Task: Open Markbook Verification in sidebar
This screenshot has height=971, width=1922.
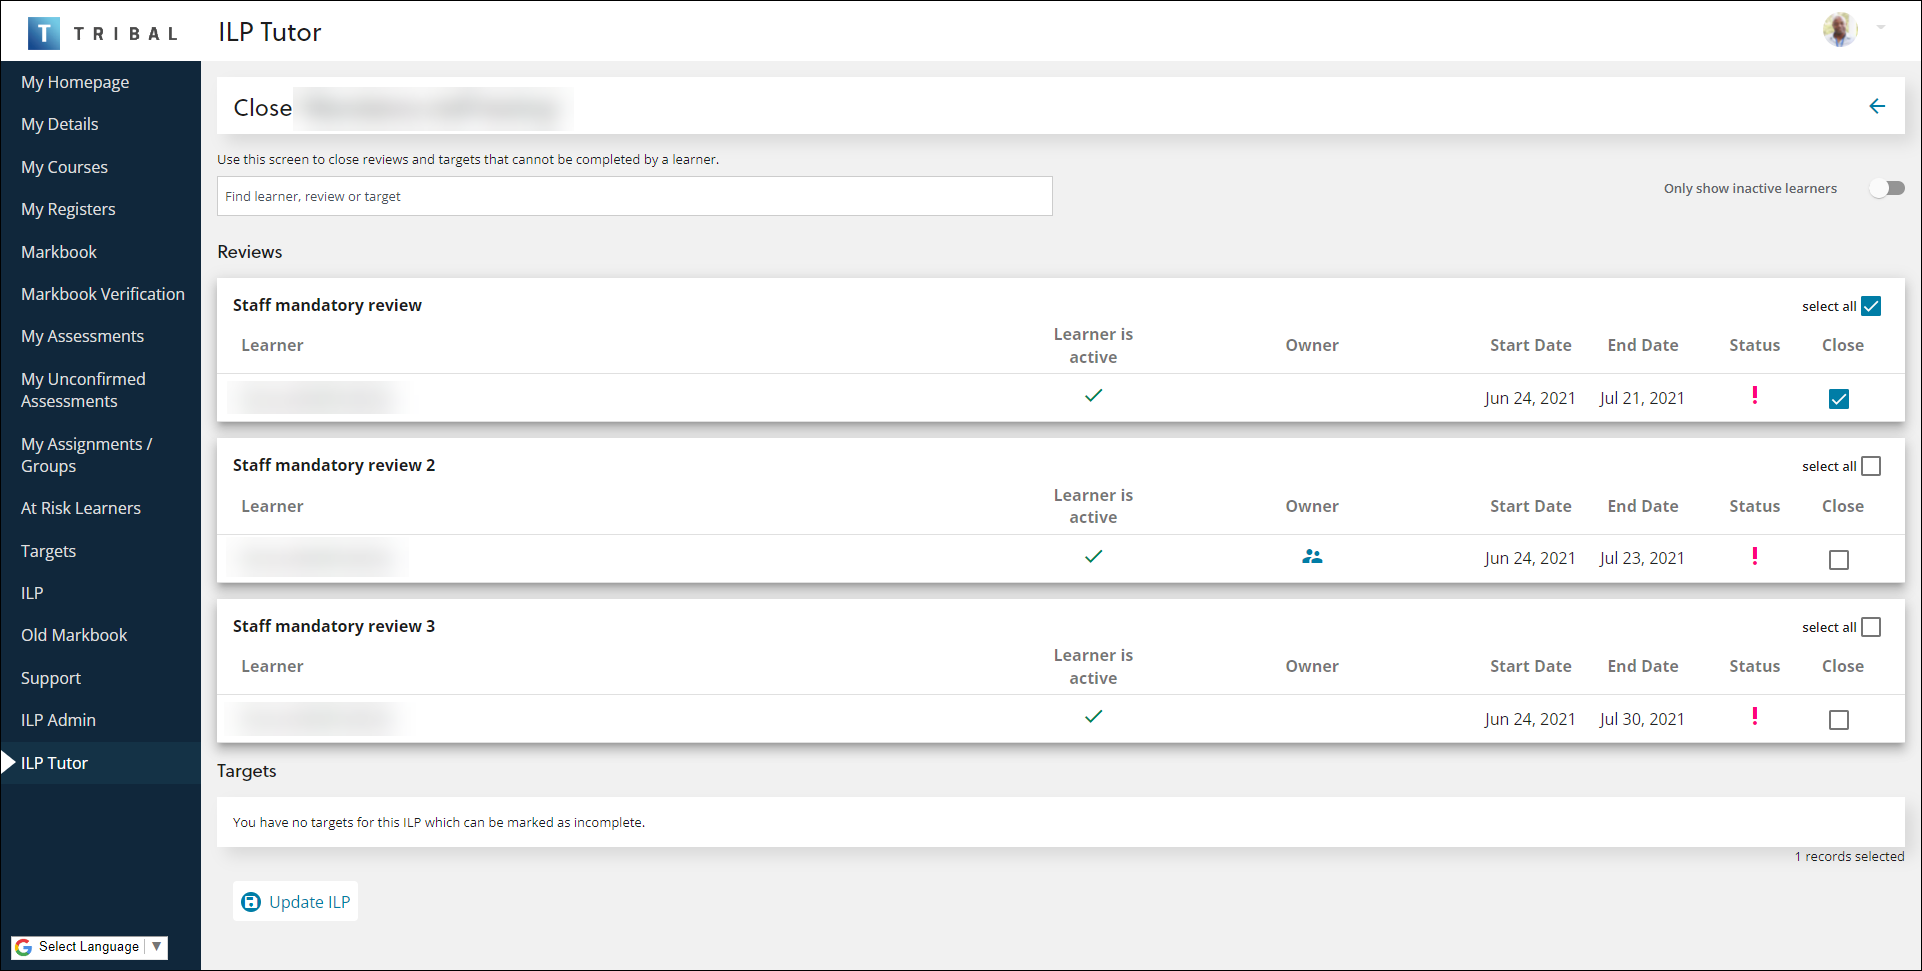Action: [x=102, y=294]
